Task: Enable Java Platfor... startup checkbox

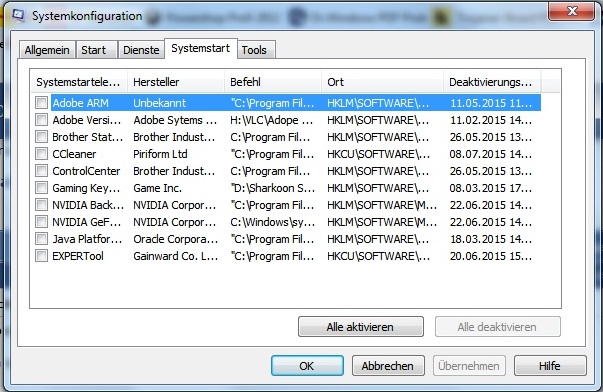Action: tap(41, 239)
